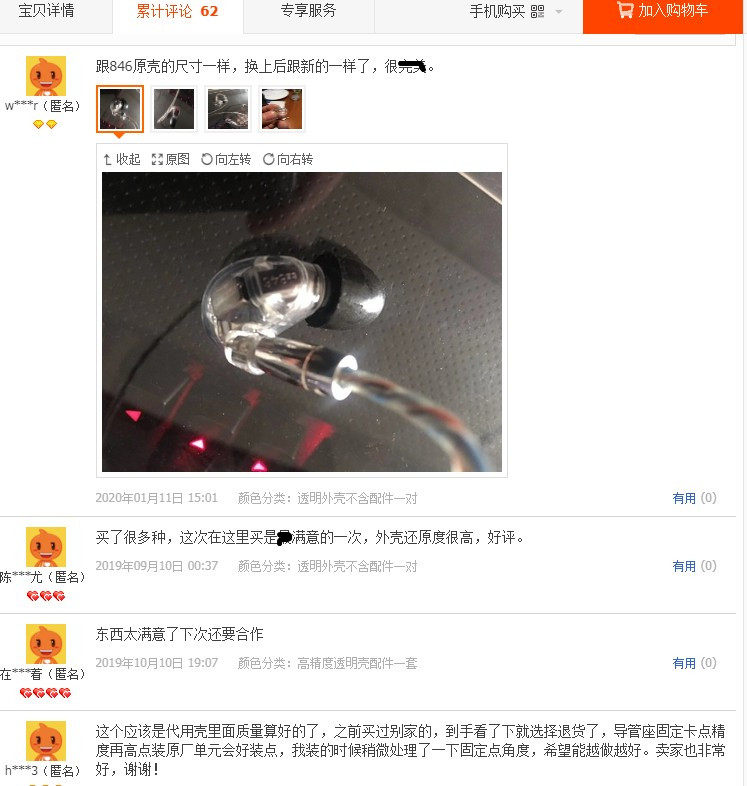
Task: Rotate photo left with 向左转
Action: [x=226, y=159]
